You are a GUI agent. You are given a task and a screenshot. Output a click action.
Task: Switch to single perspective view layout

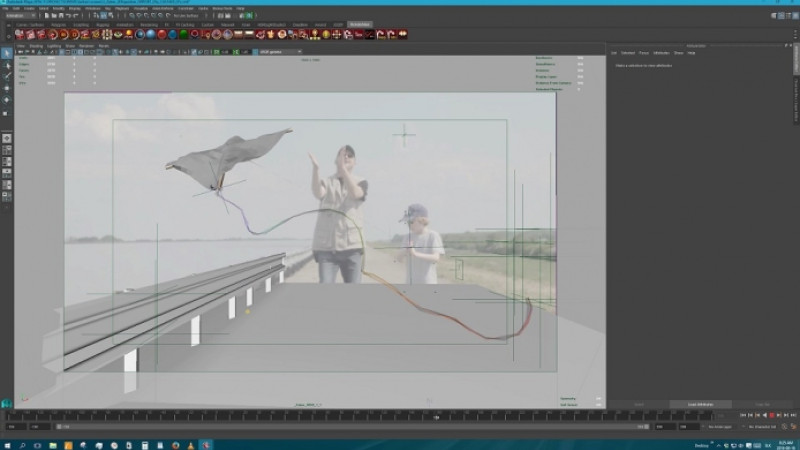pos(7,138)
